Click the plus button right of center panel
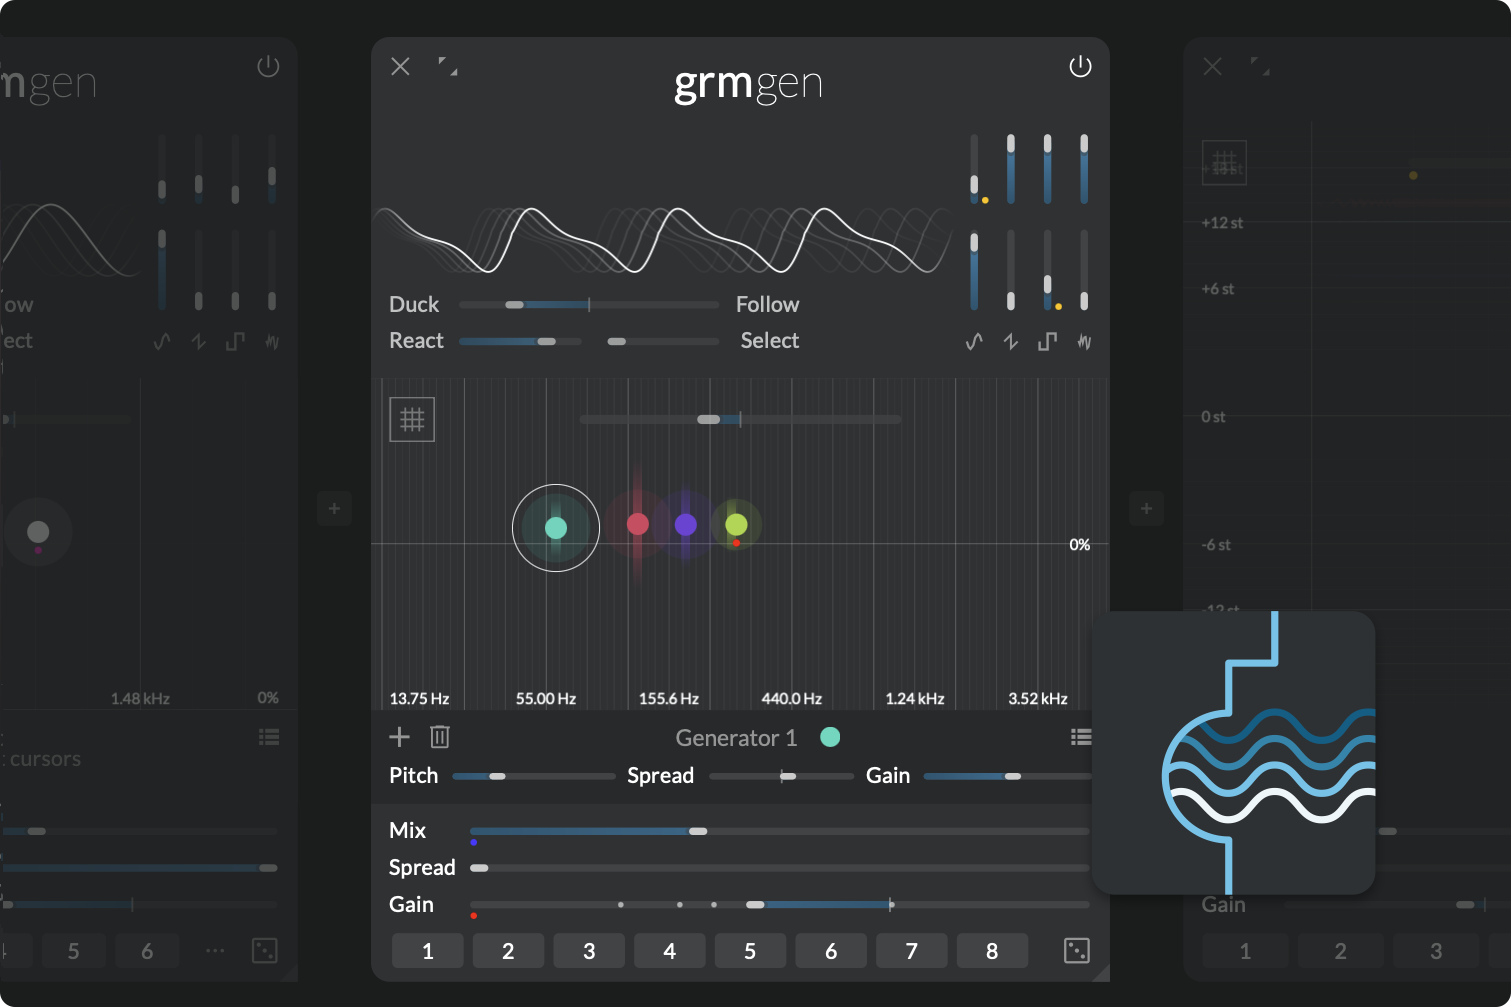The width and height of the screenshot is (1512, 1008). [x=1146, y=509]
